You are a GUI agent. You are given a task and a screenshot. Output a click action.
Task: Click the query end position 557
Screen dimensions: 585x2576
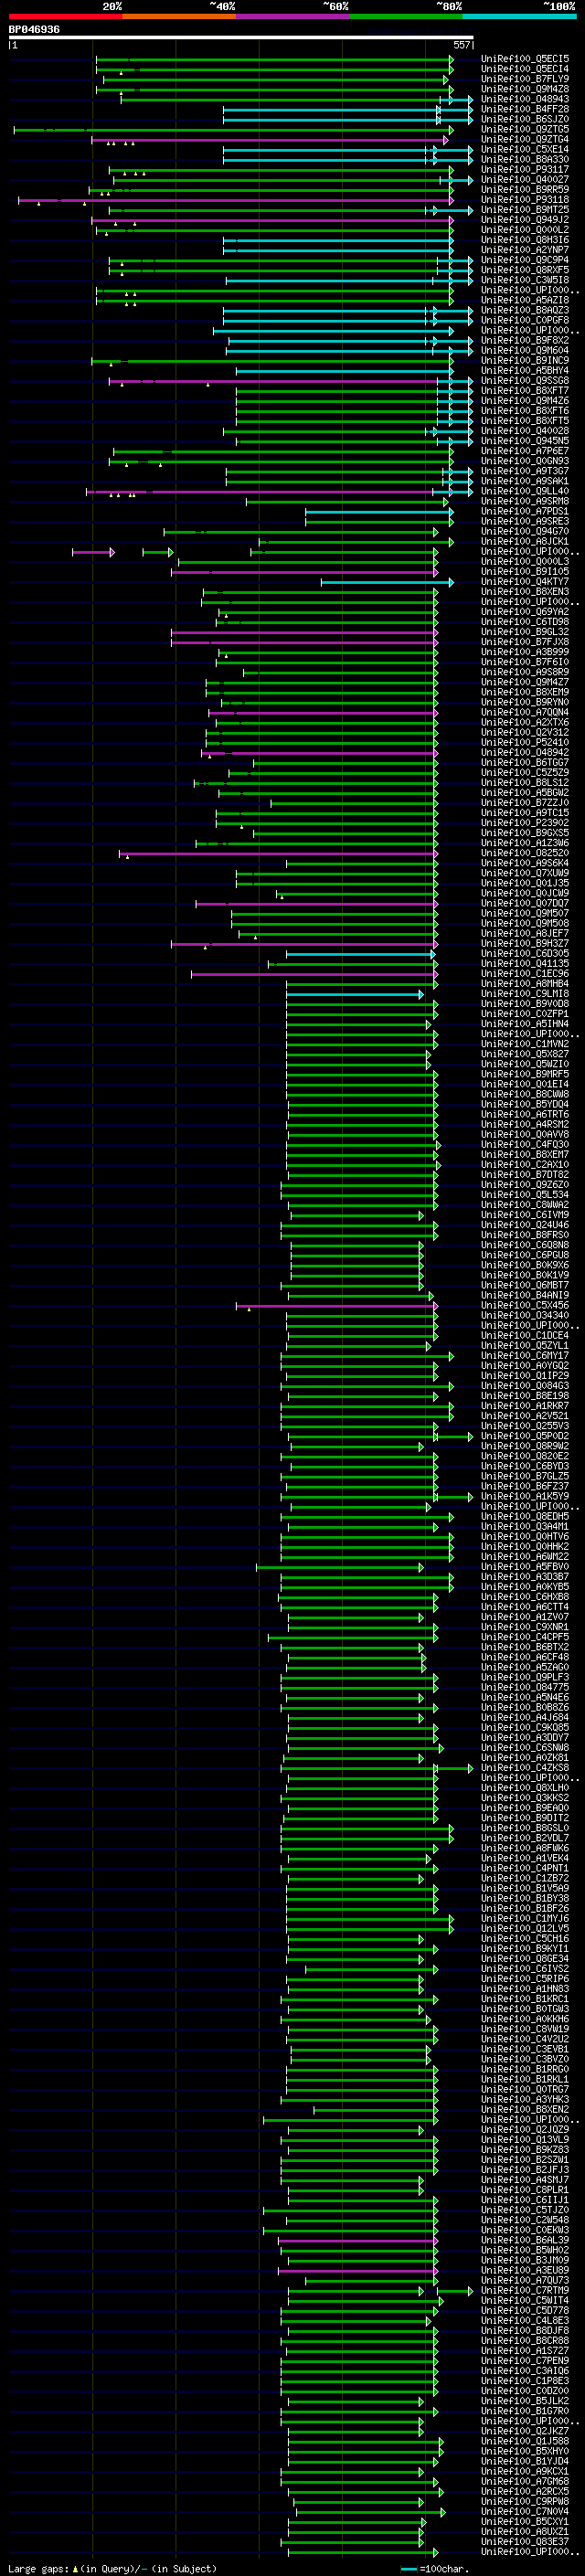(461, 45)
